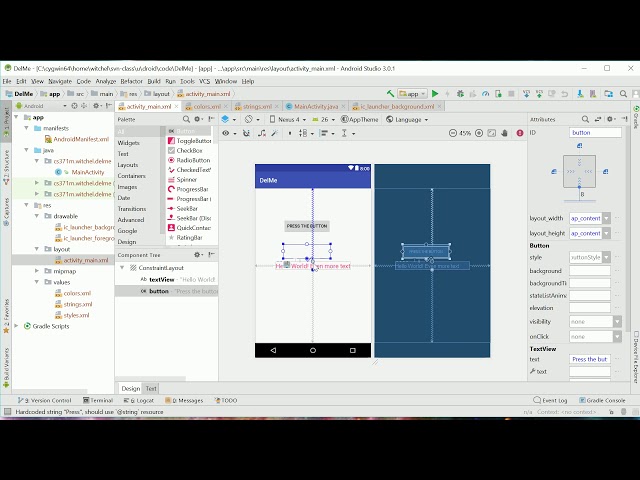Open the Language dropdown
The width and height of the screenshot is (640, 480).
407,120
